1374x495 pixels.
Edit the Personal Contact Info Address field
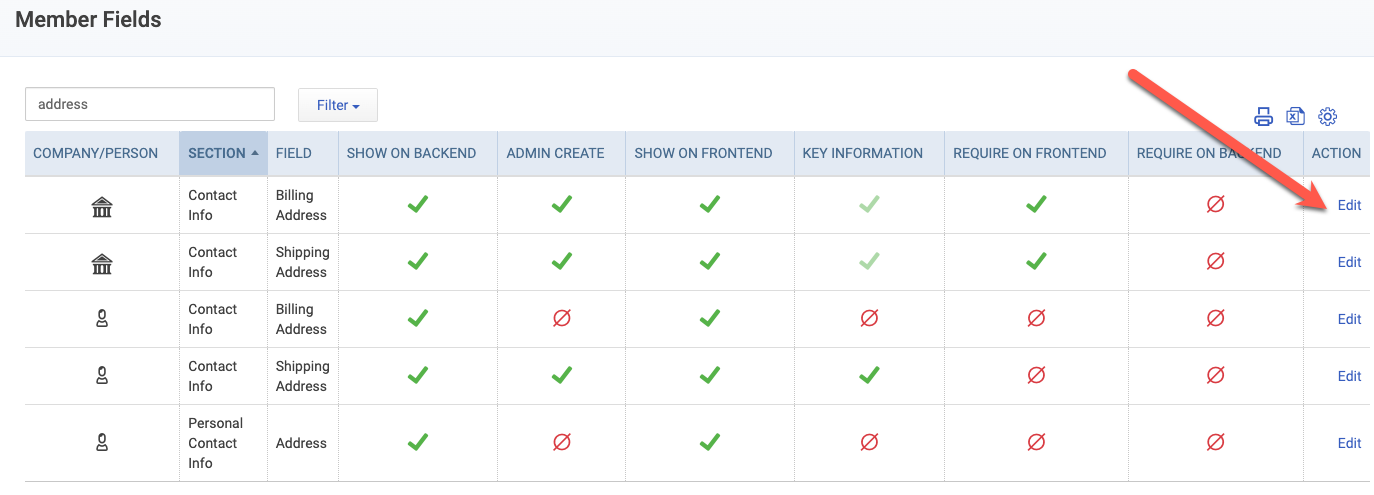point(1349,443)
